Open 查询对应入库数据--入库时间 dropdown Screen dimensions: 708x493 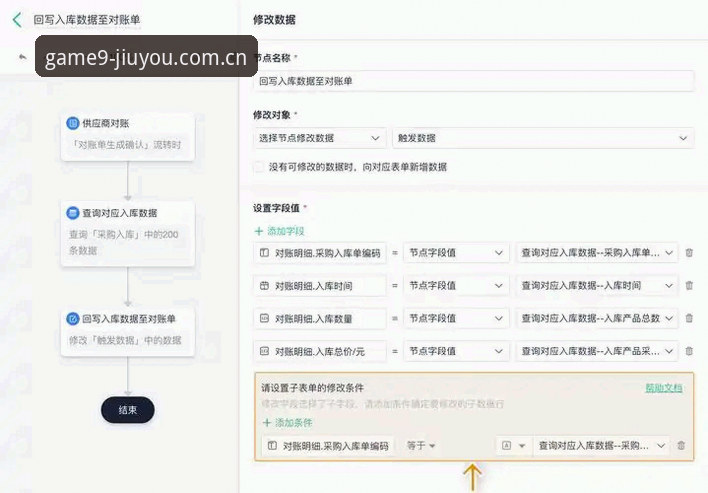tap(597, 285)
